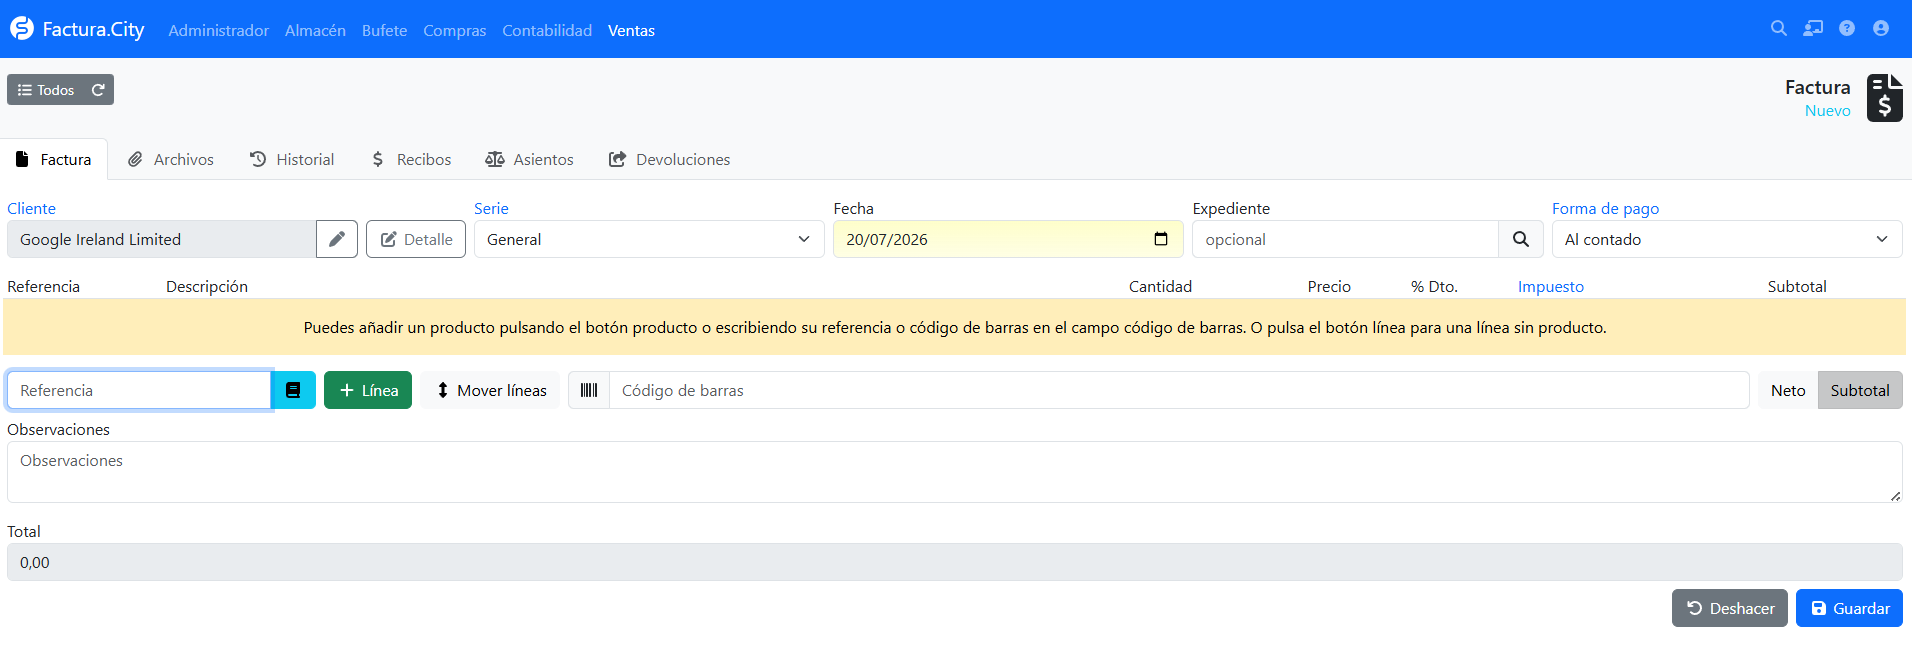Open the Administrador menu

(x=218, y=30)
